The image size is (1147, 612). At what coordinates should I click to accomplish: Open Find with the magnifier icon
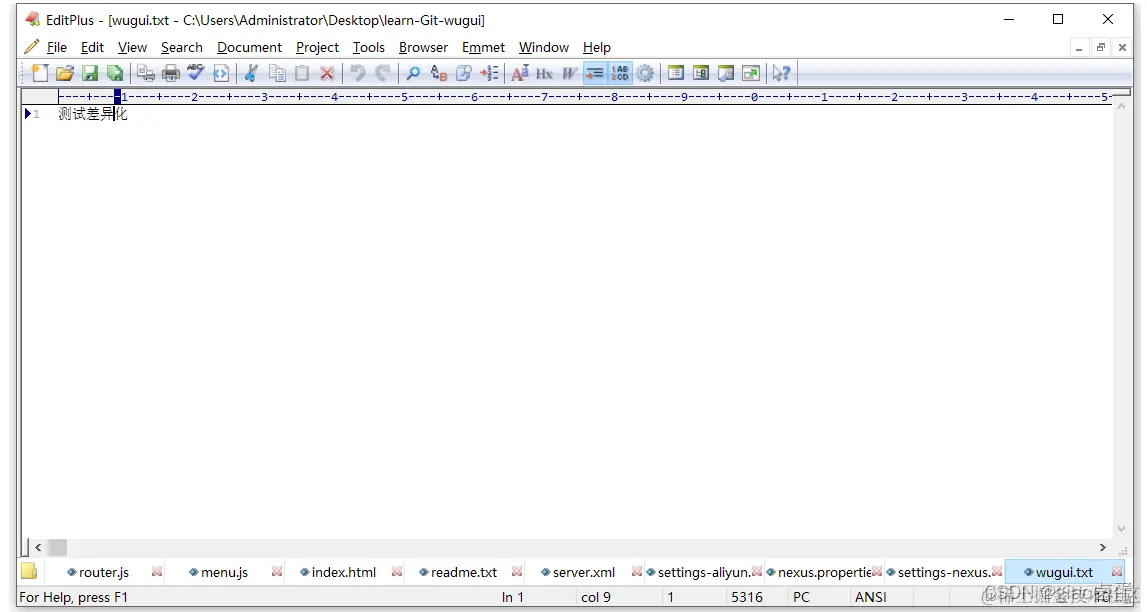pos(413,73)
